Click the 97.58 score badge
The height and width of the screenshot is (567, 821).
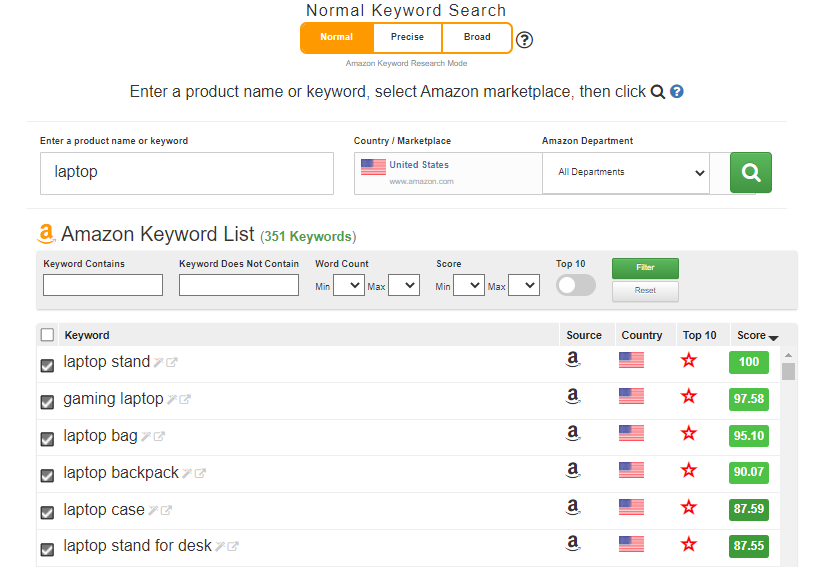pyautogui.click(x=749, y=399)
